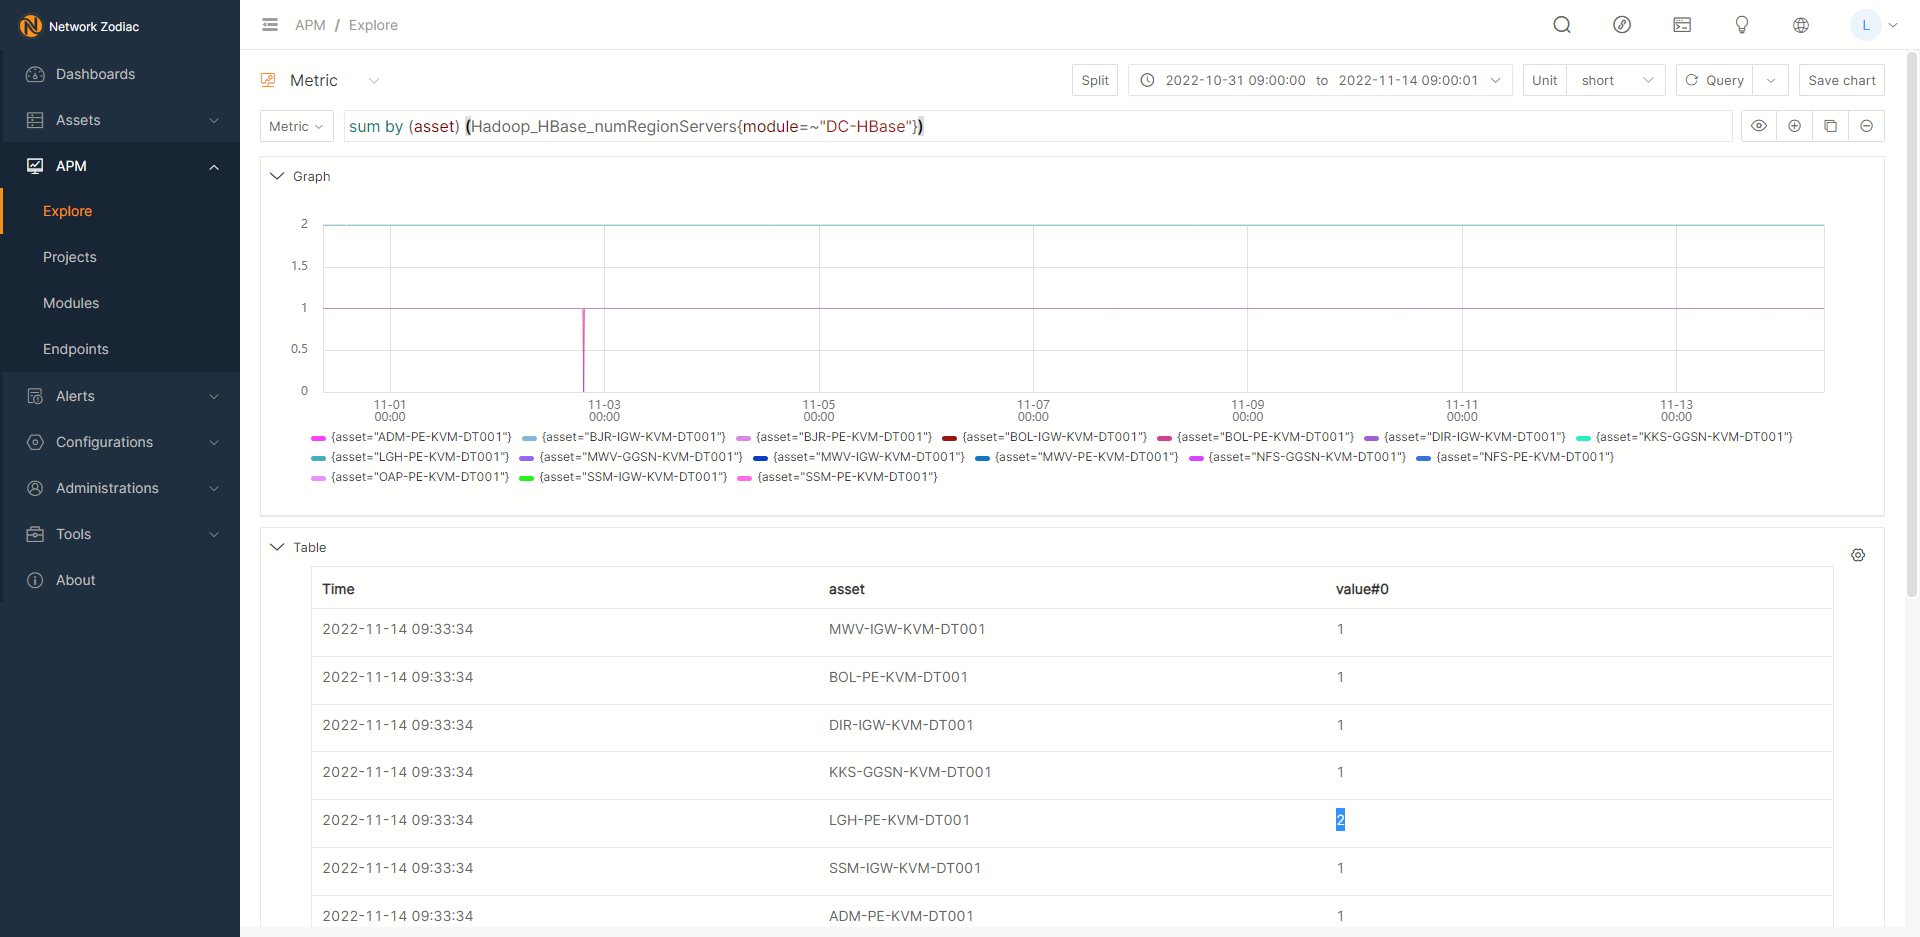Open the compass icon in top bar
1920x937 pixels.
(x=1621, y=25)
